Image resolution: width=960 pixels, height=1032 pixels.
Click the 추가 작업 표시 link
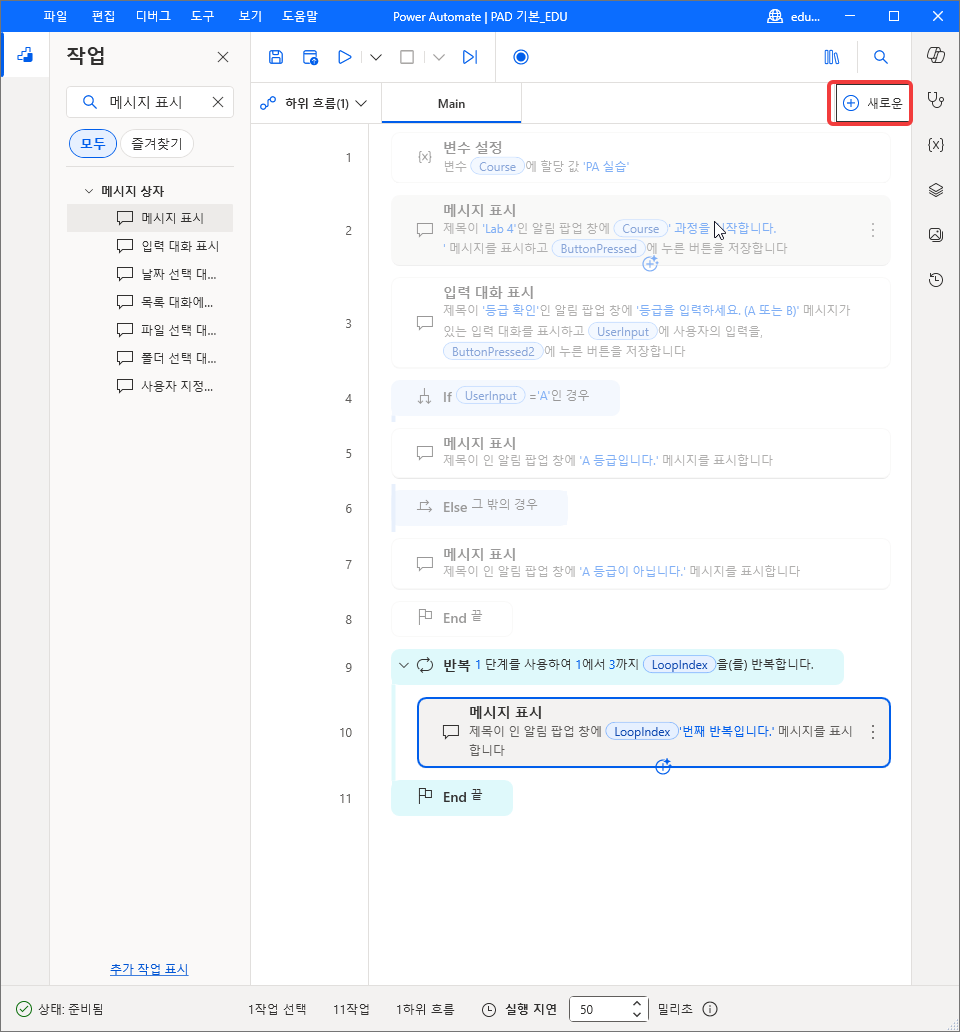149,969
